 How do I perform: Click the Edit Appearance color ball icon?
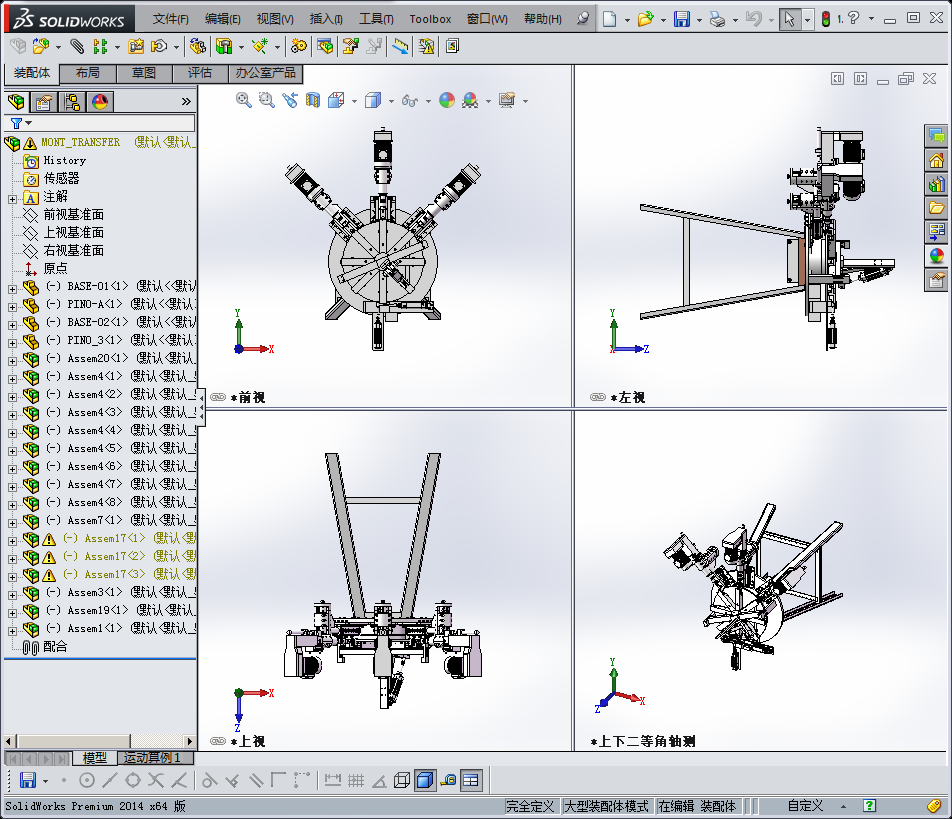point(446,100)
